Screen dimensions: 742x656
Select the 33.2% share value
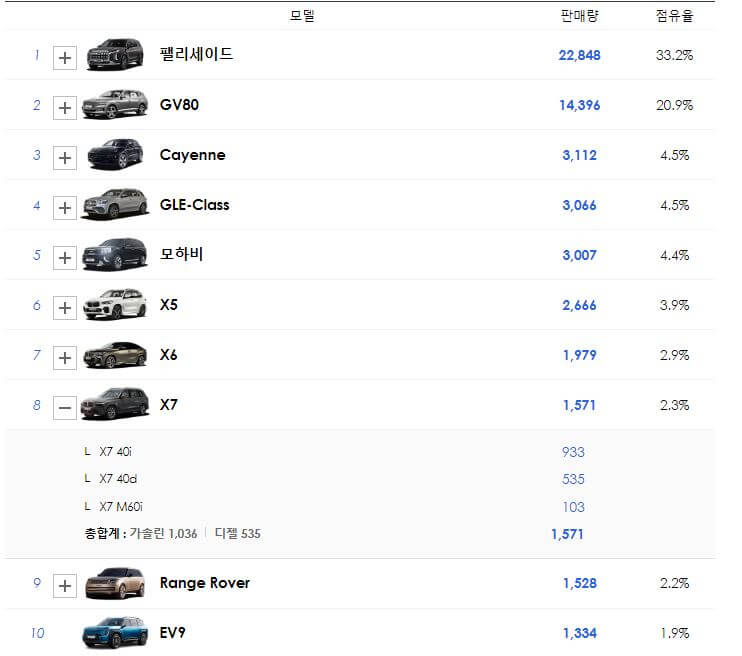click(674, 55)
